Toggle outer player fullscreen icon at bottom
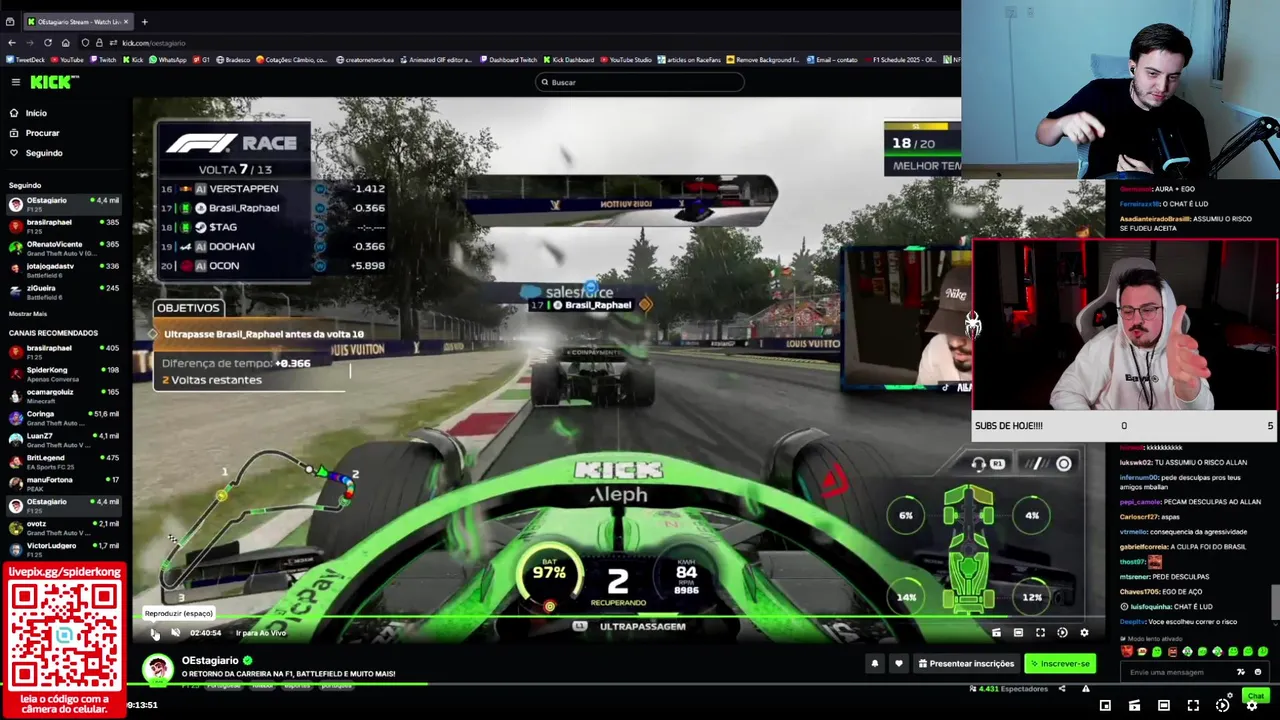The width and height of the screenshot is (1280, 720). tap(1193, 706)
